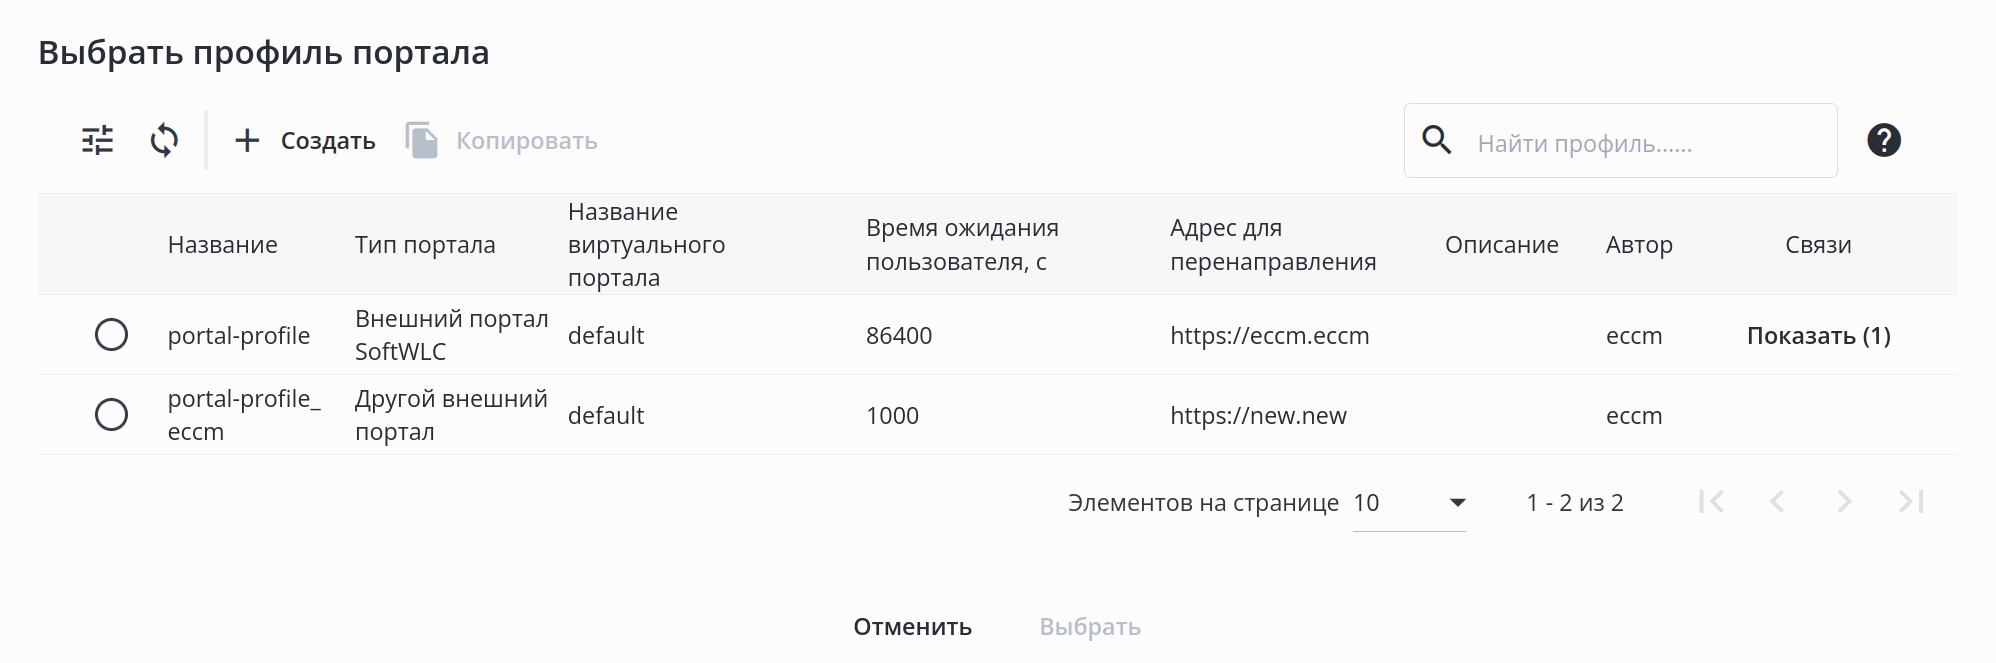
Task: Click the Автор column header
Action: (x=1639, y=245)
